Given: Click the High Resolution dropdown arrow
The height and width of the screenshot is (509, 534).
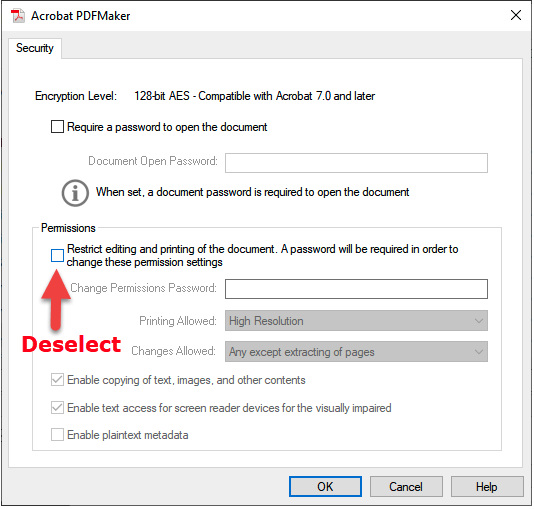Looking at the screenshot, I should click(x=478, y=321).
